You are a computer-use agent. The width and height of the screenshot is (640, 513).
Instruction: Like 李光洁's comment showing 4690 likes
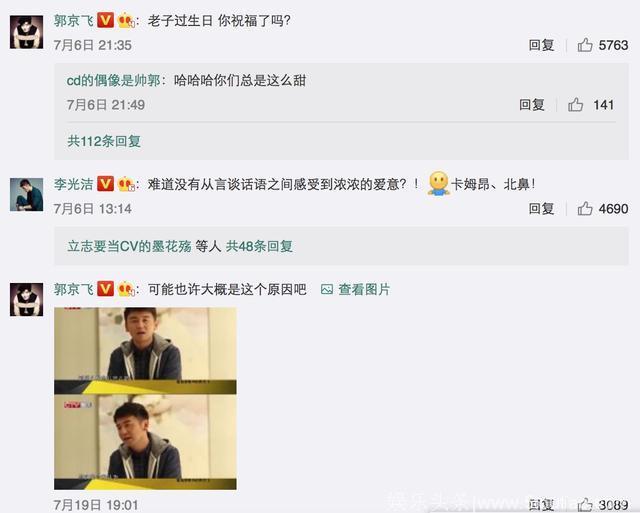pyautogui.click(x=585, y=209)
